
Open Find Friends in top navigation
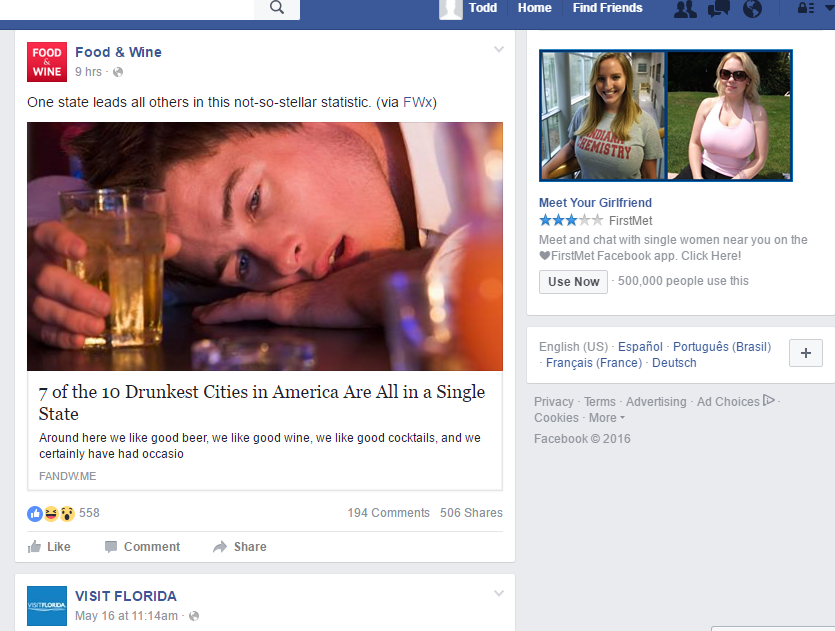tap(607, 8)
